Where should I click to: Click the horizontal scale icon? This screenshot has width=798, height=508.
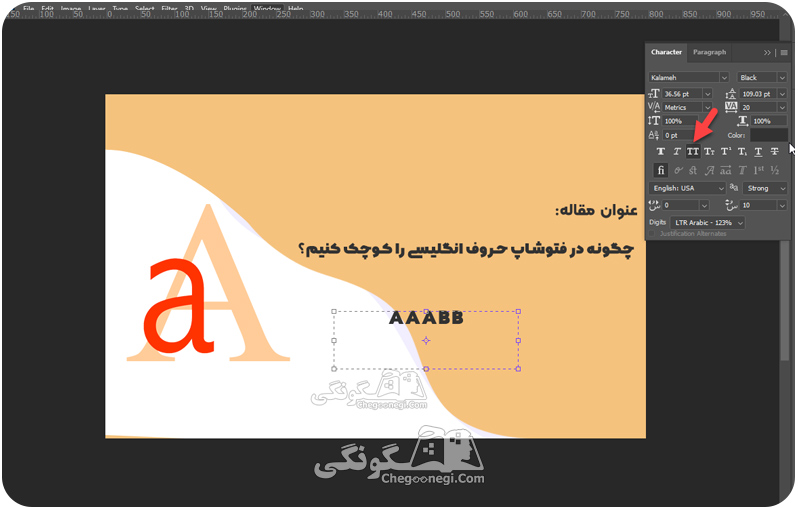tap(743, 121)
